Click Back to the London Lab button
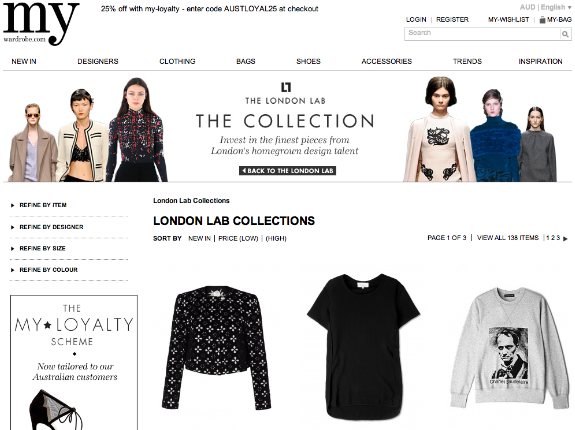The height and width of the screenshot is (430, 575). [x=288, y=170]
